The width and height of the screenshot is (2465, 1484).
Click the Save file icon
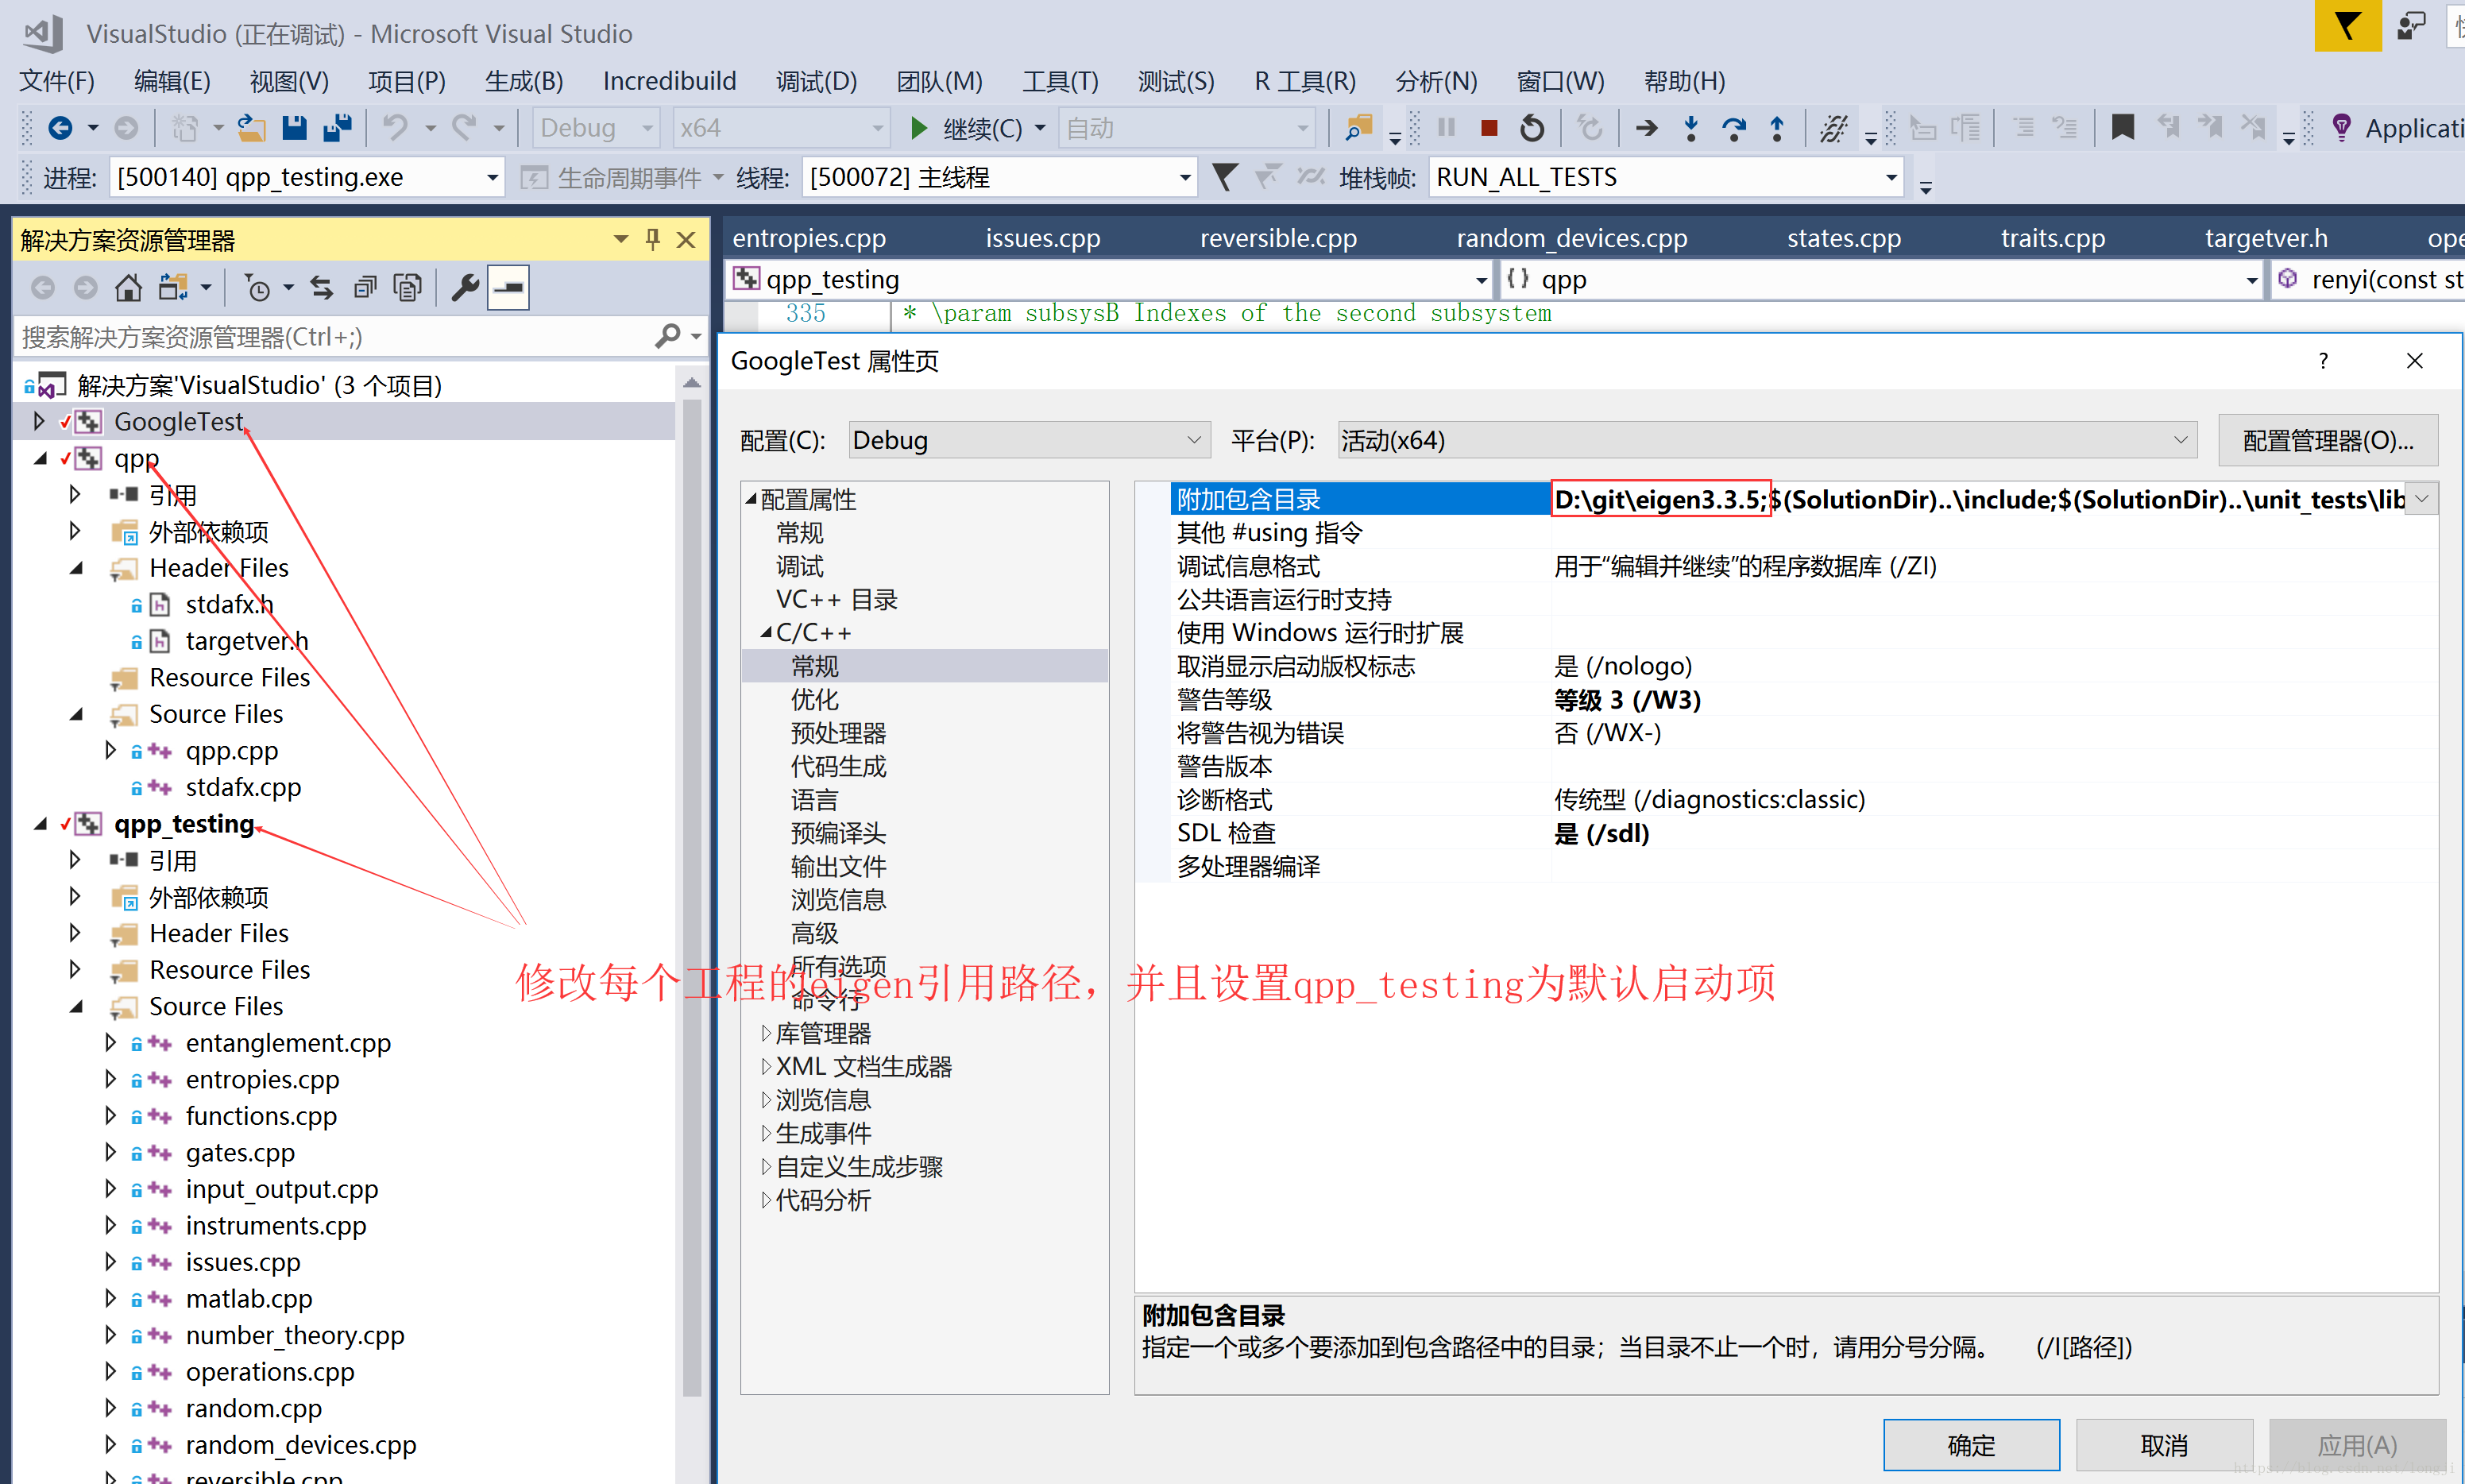[x=294, y=128]
